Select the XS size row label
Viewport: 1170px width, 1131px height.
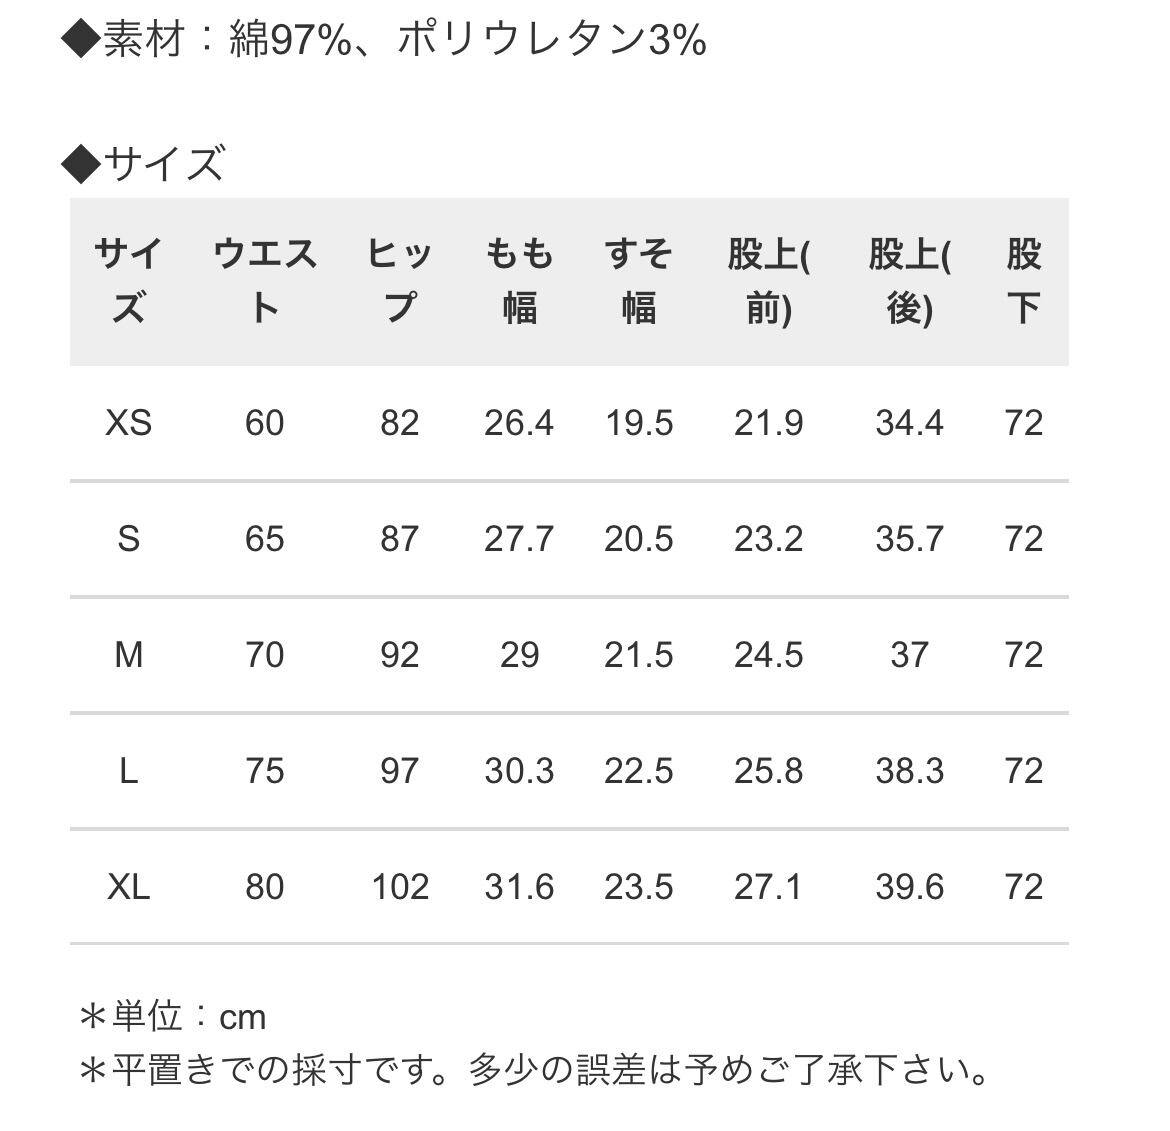[128, 423]
